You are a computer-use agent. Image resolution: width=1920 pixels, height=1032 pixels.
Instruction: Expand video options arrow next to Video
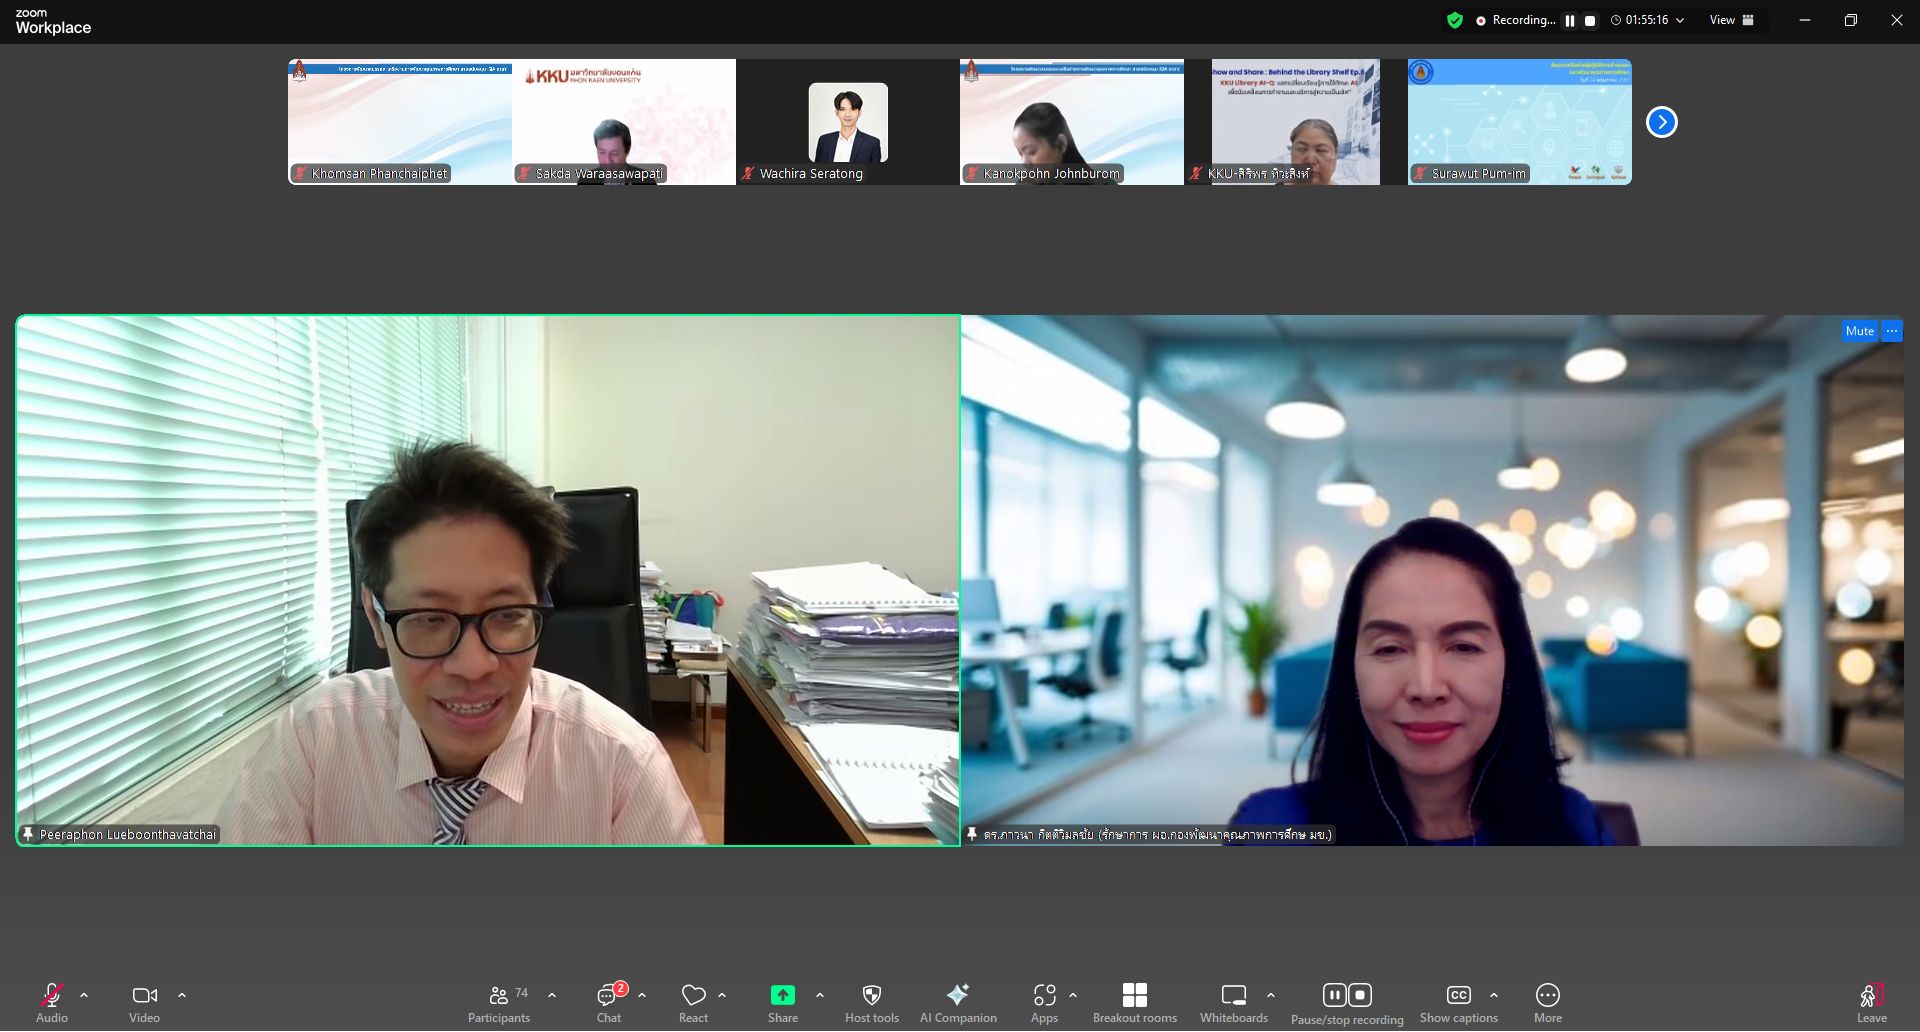(182, 995)
